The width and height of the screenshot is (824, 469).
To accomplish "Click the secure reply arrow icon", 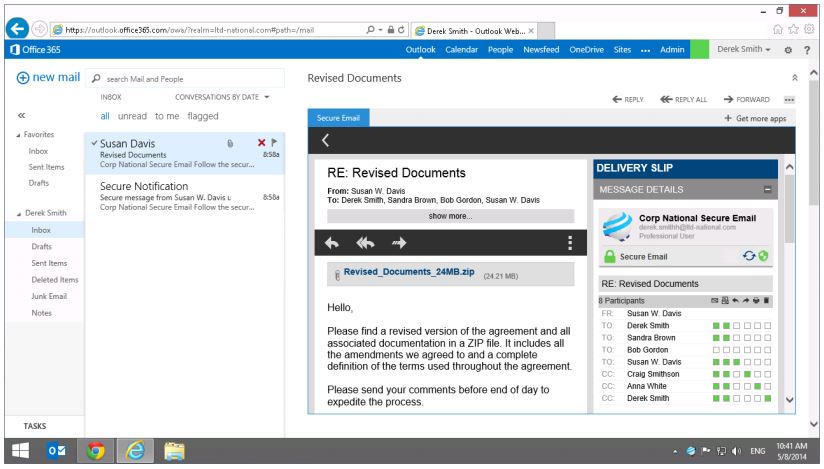I will click(332, 243).
